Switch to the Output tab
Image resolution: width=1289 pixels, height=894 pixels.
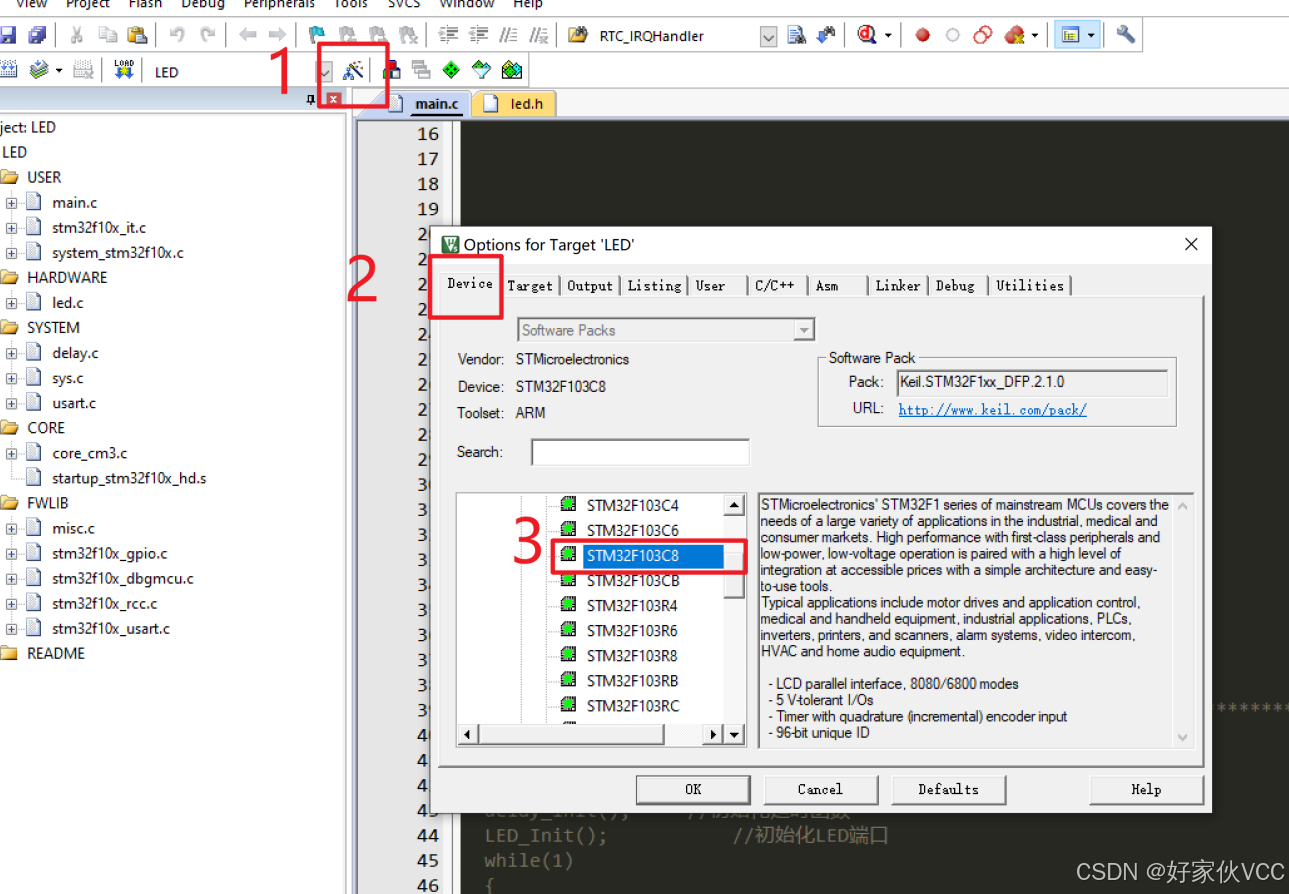(590, 286)
